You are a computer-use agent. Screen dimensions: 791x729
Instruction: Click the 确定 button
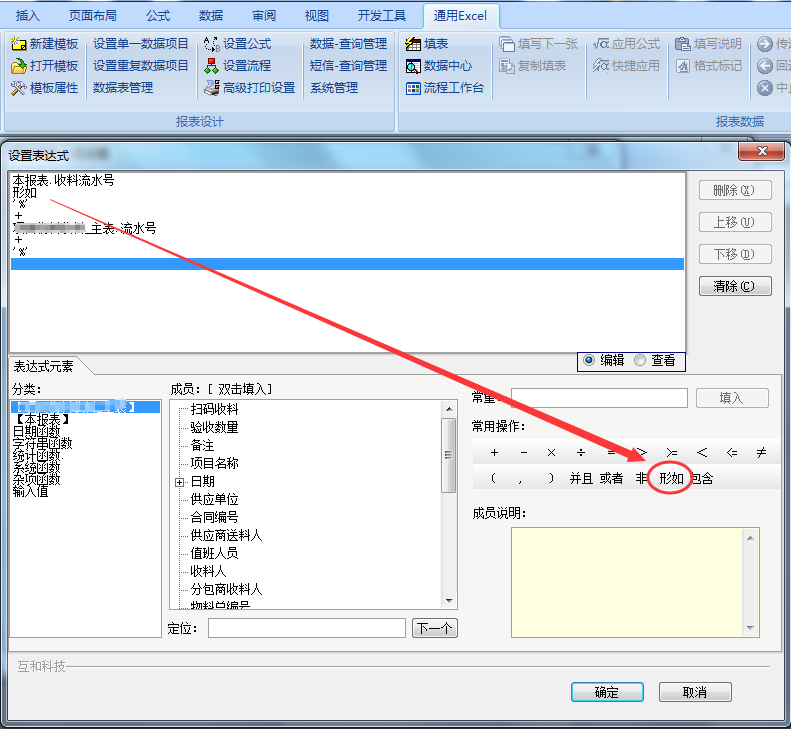(607, 692)
